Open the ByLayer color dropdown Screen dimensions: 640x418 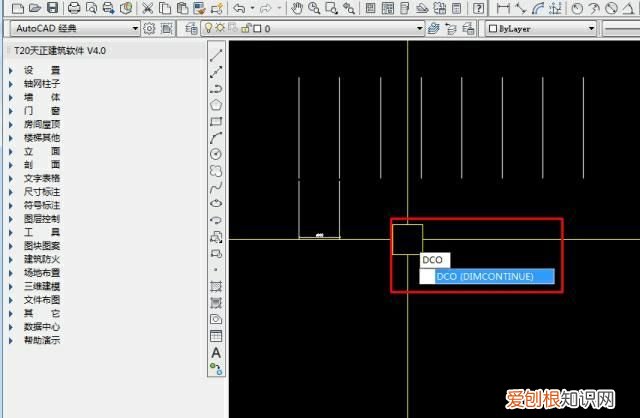tap(540, 29)
